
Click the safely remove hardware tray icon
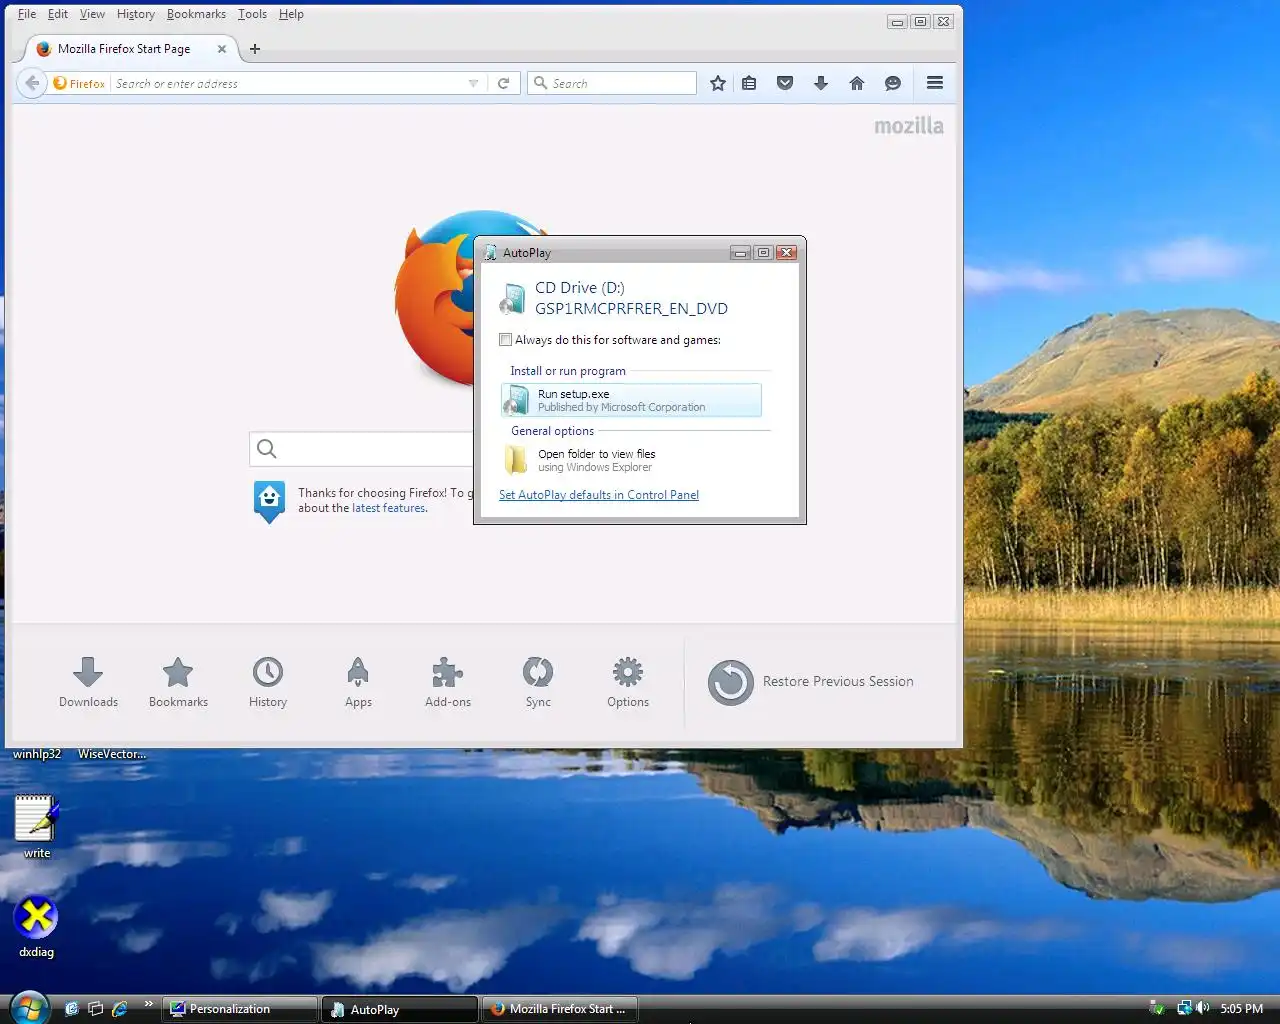tap(1157, 1008)
